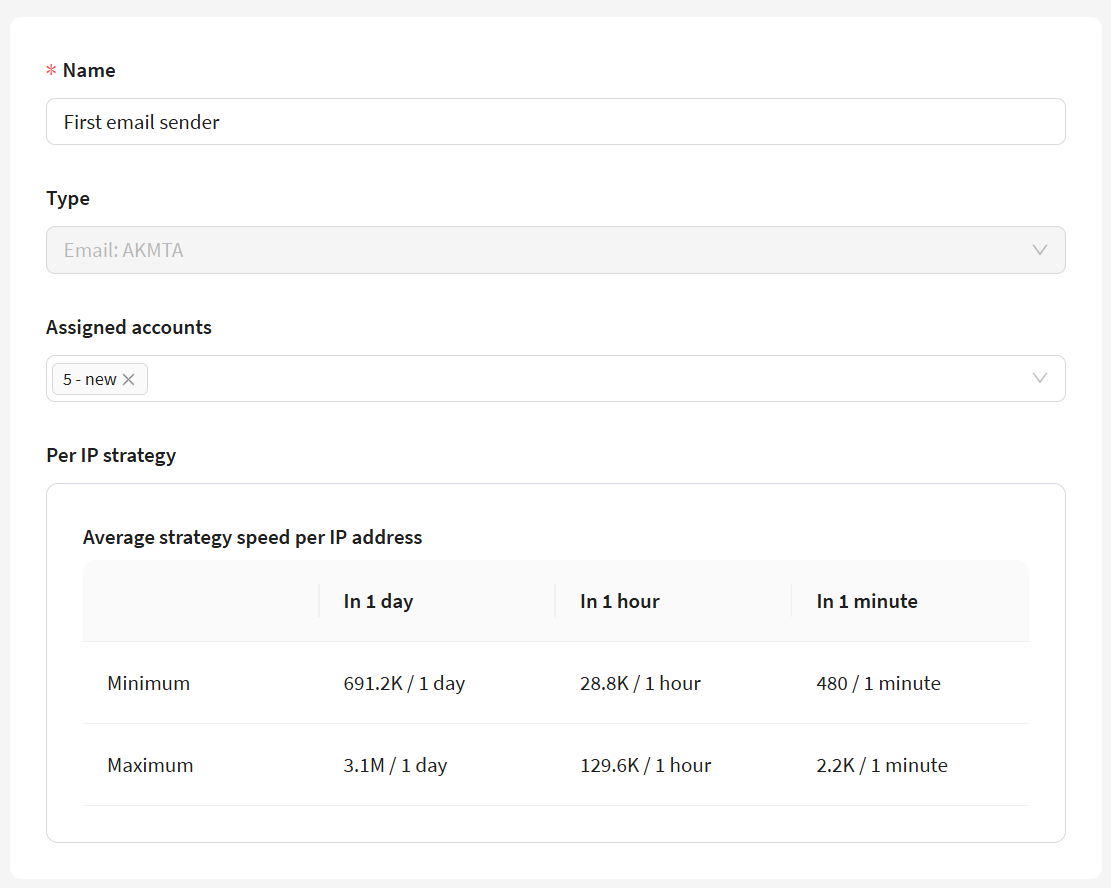Click the "Per IP strategy" section label
The height and width of the screenshot is (888, 1111).
[x=111, y=455]
